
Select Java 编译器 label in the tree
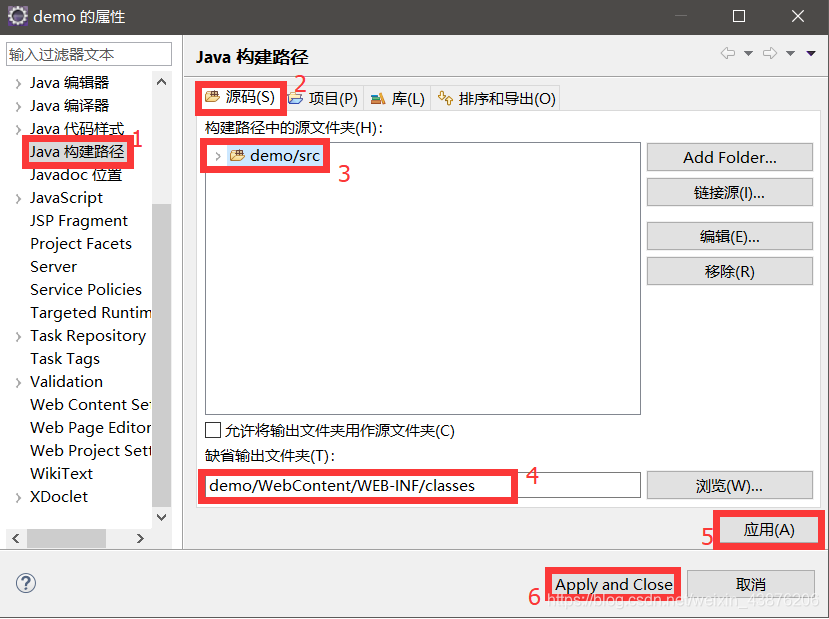[x=69, y=106]
